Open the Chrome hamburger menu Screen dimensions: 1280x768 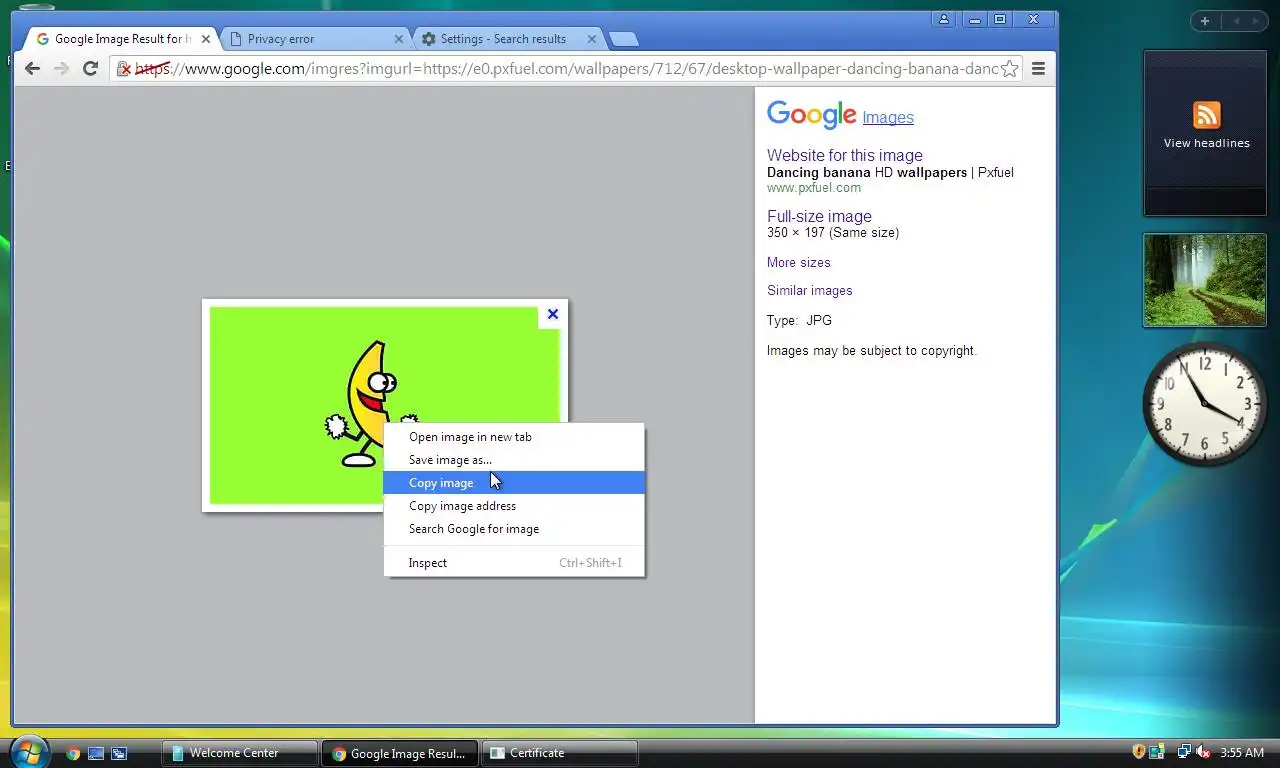coord(1038,69)
